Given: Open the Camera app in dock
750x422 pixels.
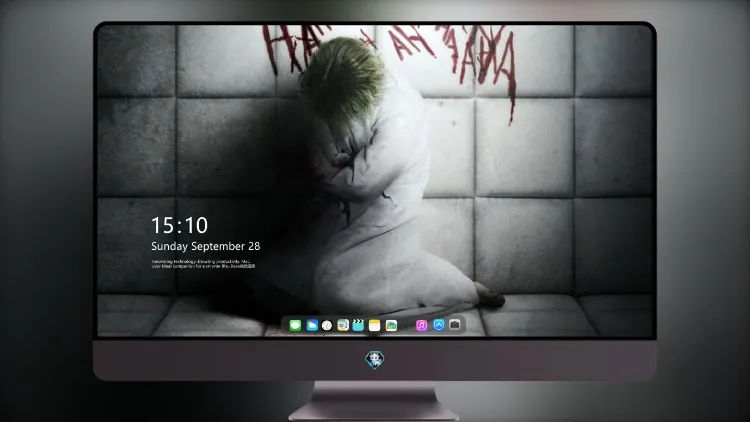Looking at the screenshot, I should [x=455, y=325].
